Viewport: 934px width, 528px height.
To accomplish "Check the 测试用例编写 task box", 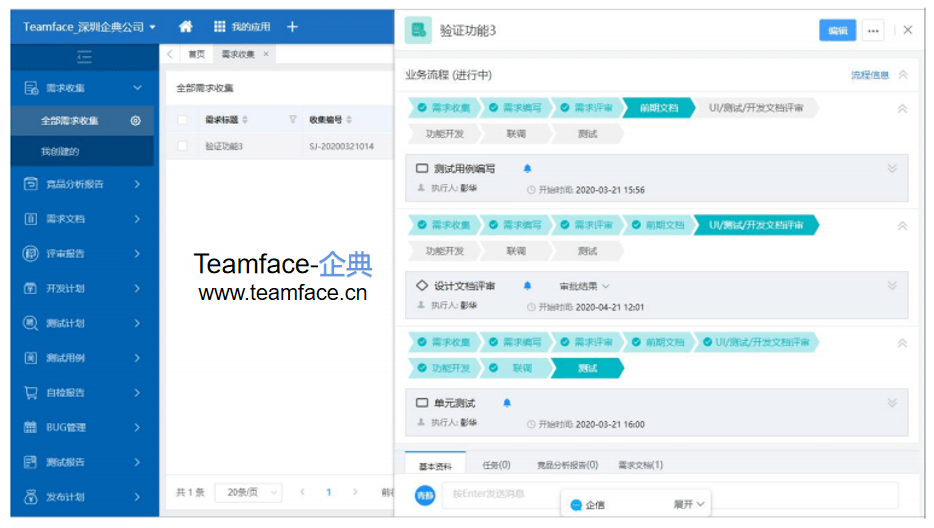I will [422, 169].
